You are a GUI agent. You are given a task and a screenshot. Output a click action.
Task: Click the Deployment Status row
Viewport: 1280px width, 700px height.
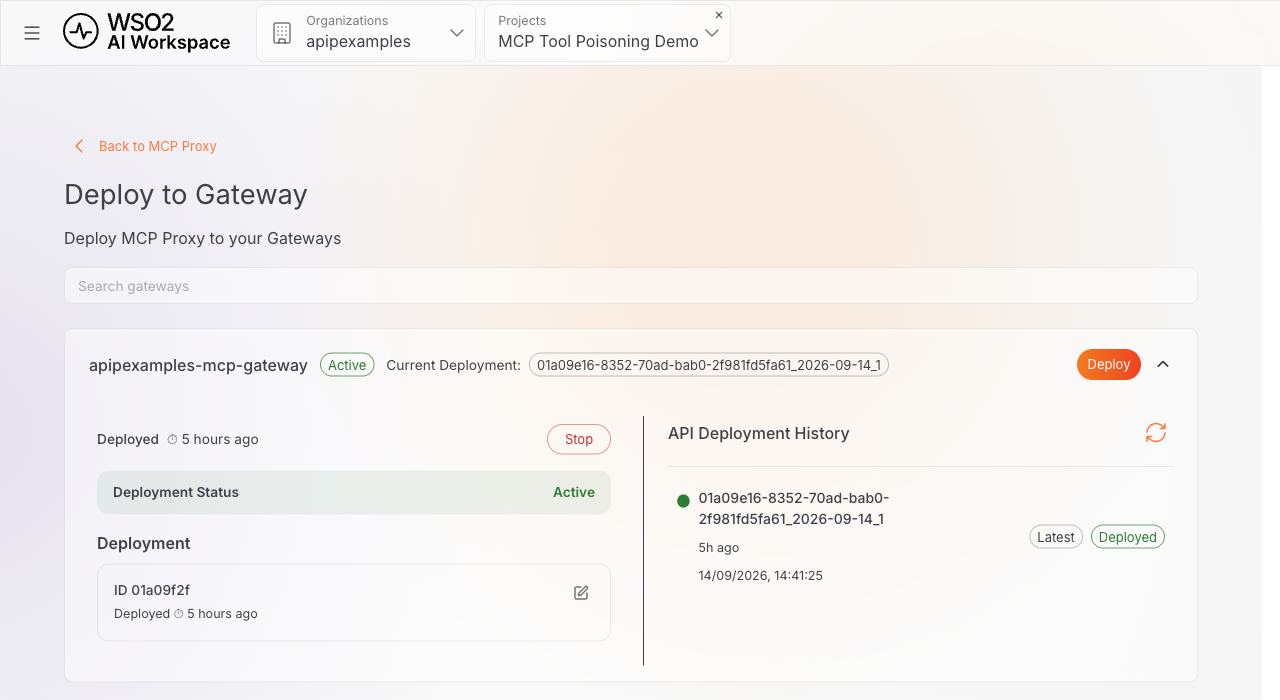354,492
